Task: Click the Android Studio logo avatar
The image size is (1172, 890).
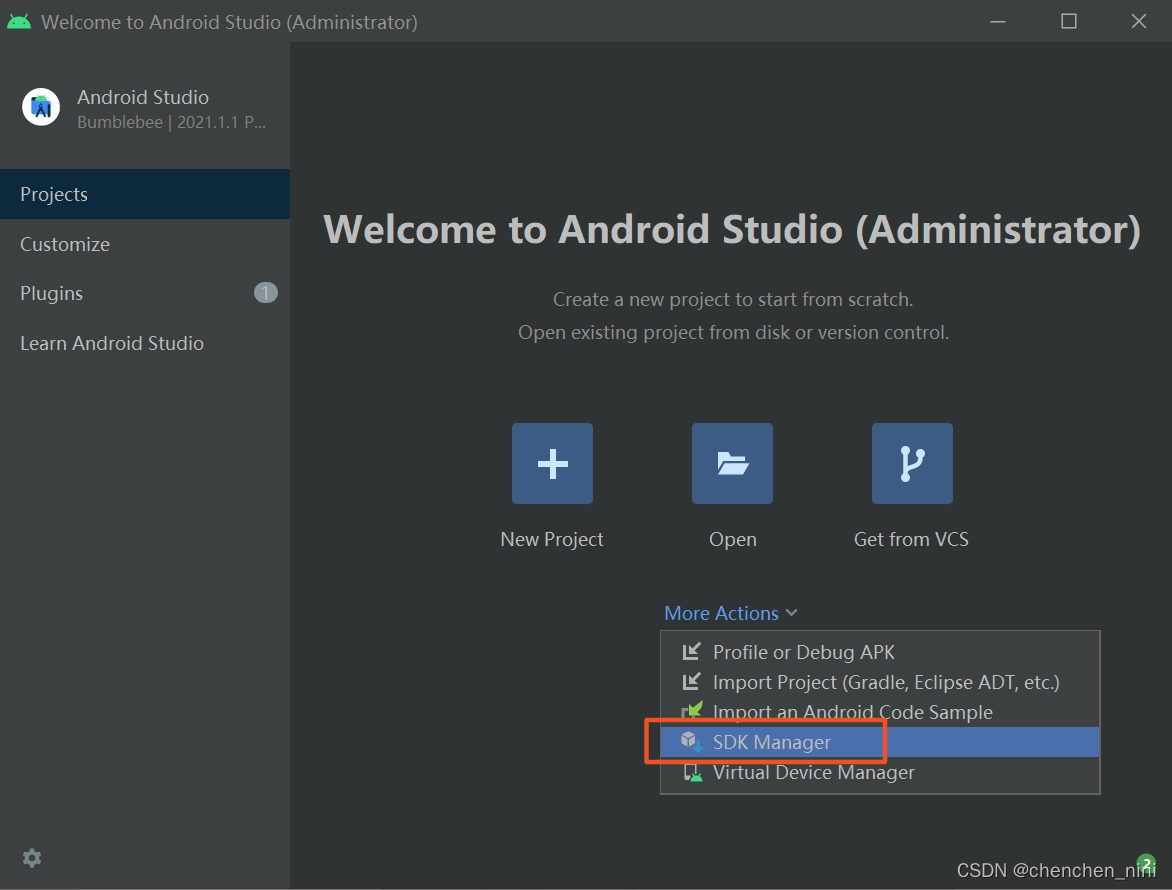Action: [x=41, y=107]
